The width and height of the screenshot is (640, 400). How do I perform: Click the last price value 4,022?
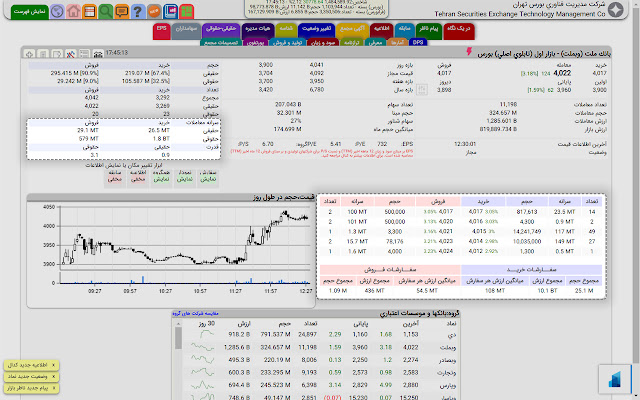(x=562, y=73)
